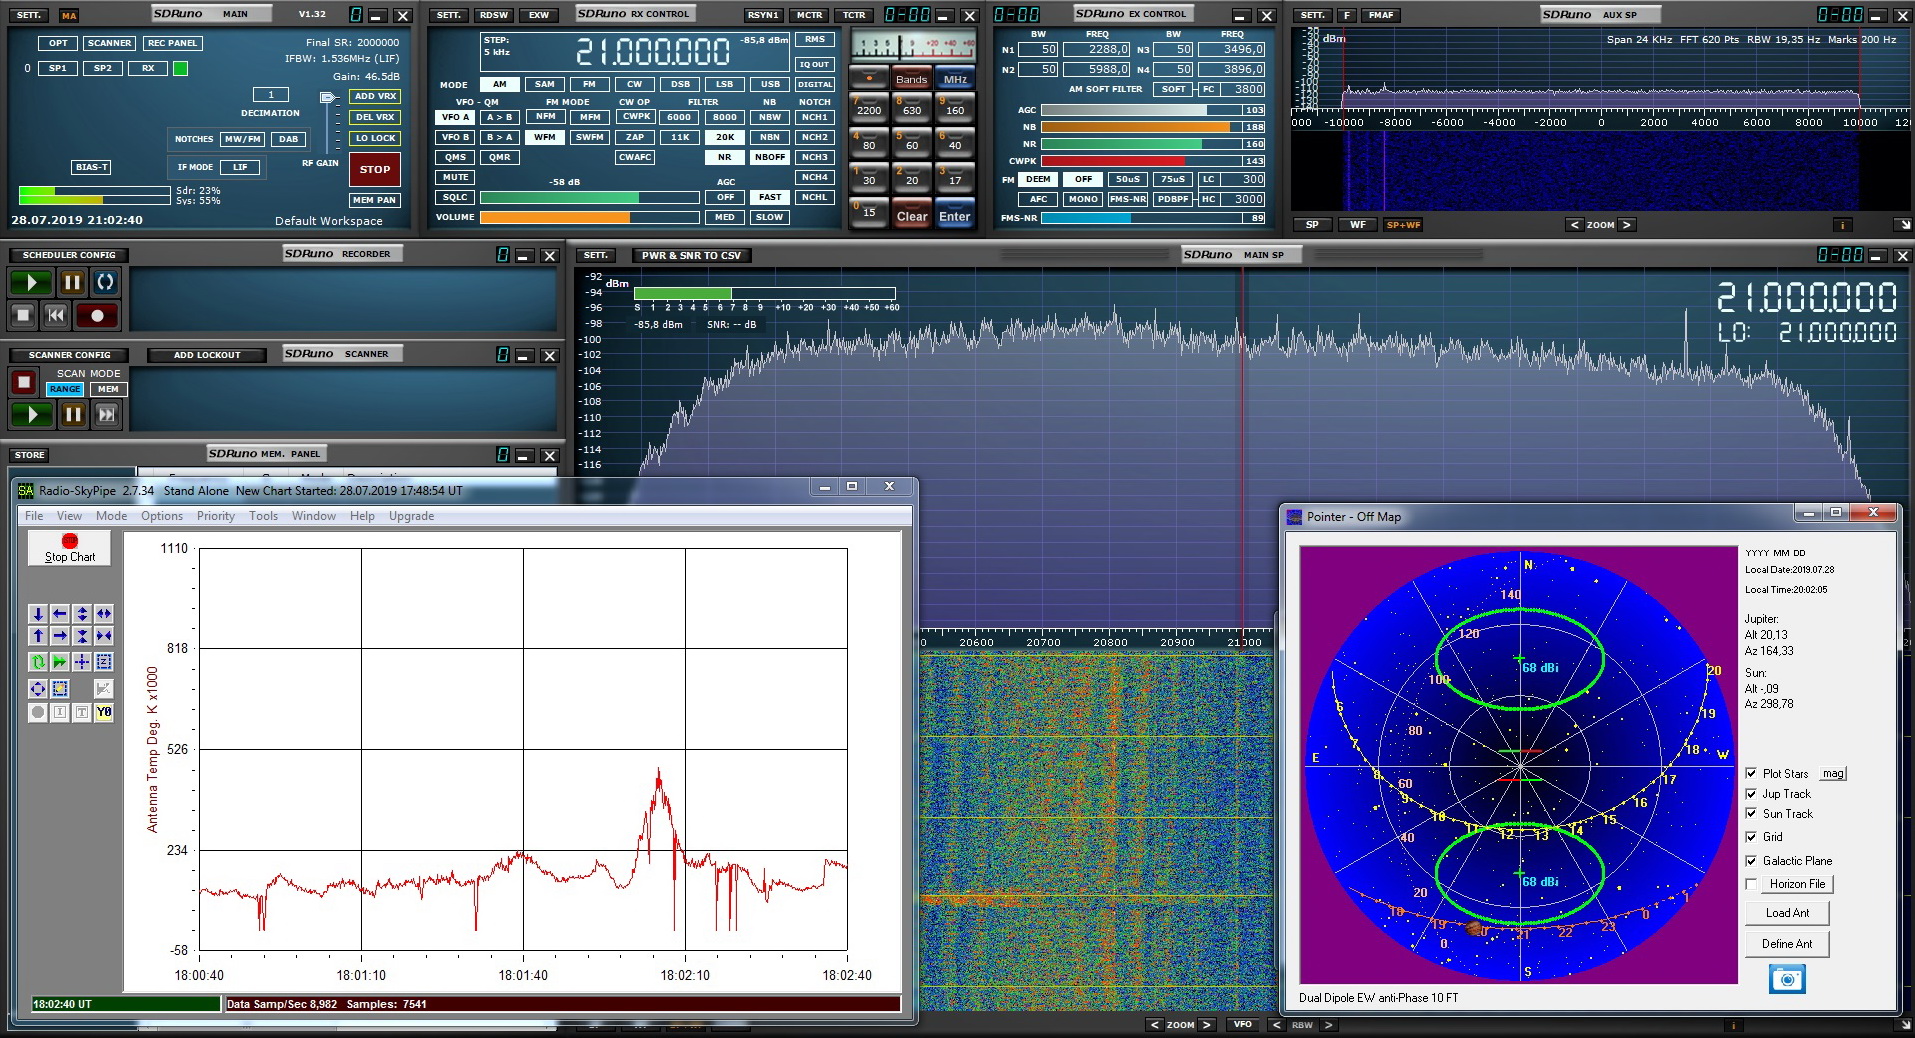Image resolution: width=1915 pixels, height=1038 pixels.
Task: Select USB mode in RX Control
Action: pyautogui.click(x=770, y=84)
